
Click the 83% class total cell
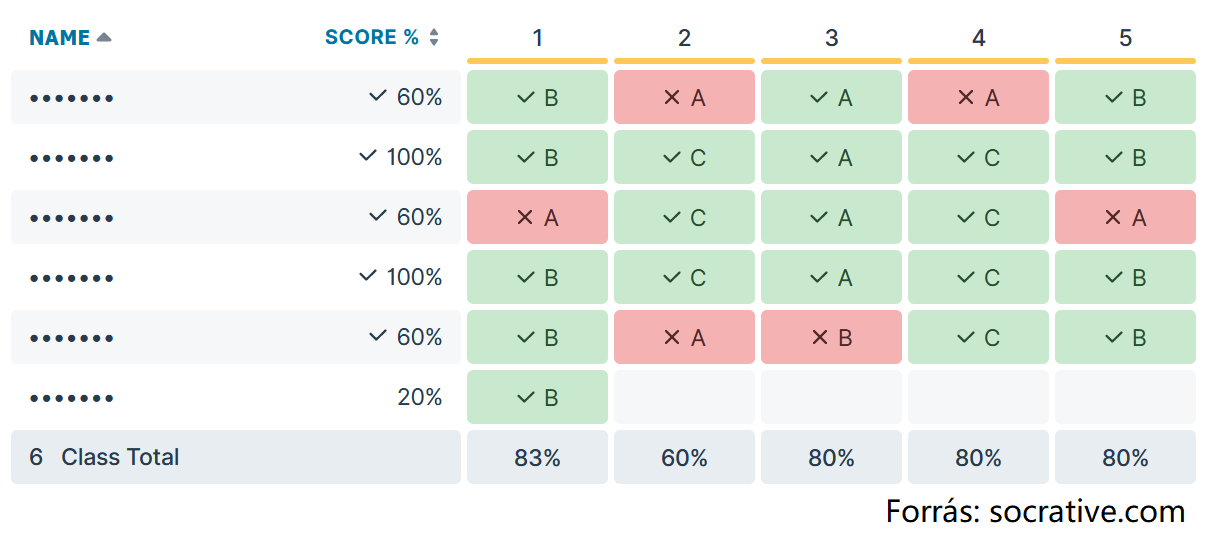click(x=538, y=458)
